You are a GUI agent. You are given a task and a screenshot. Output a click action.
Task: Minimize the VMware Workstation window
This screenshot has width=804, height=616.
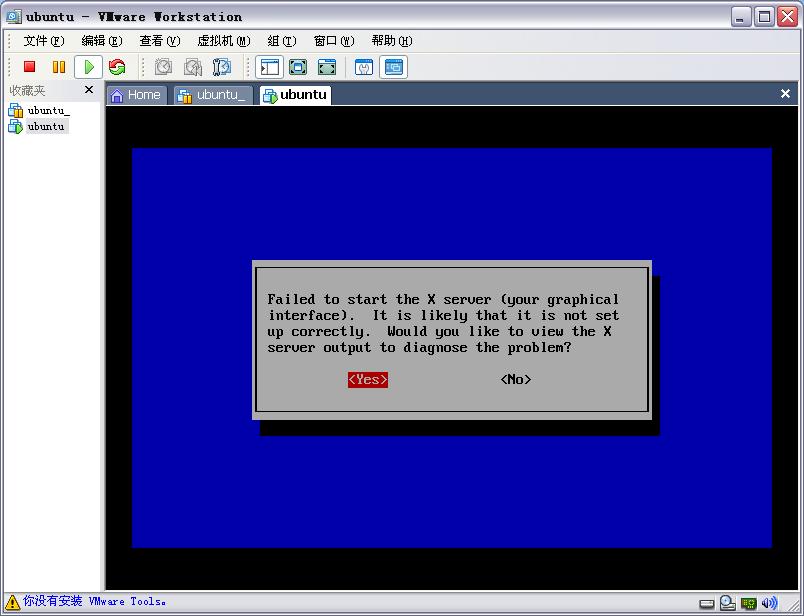(740, 17)
